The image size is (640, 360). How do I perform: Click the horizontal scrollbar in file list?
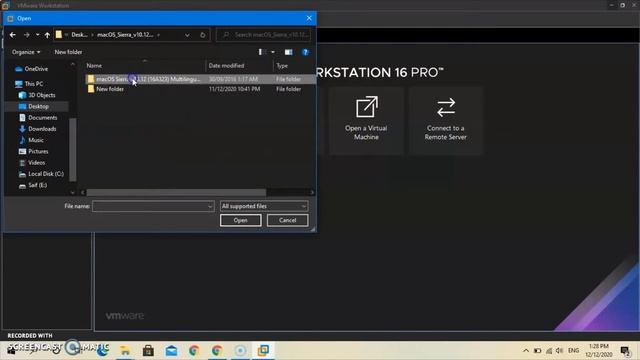click(x=176, y=192)
